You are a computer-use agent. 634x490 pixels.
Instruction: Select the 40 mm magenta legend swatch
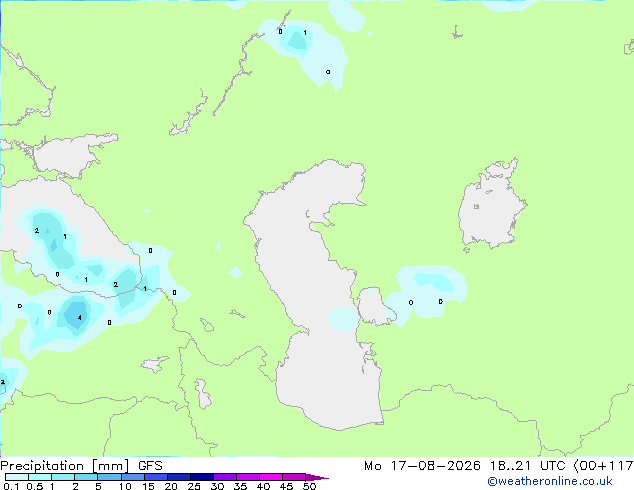coord(271,477)
